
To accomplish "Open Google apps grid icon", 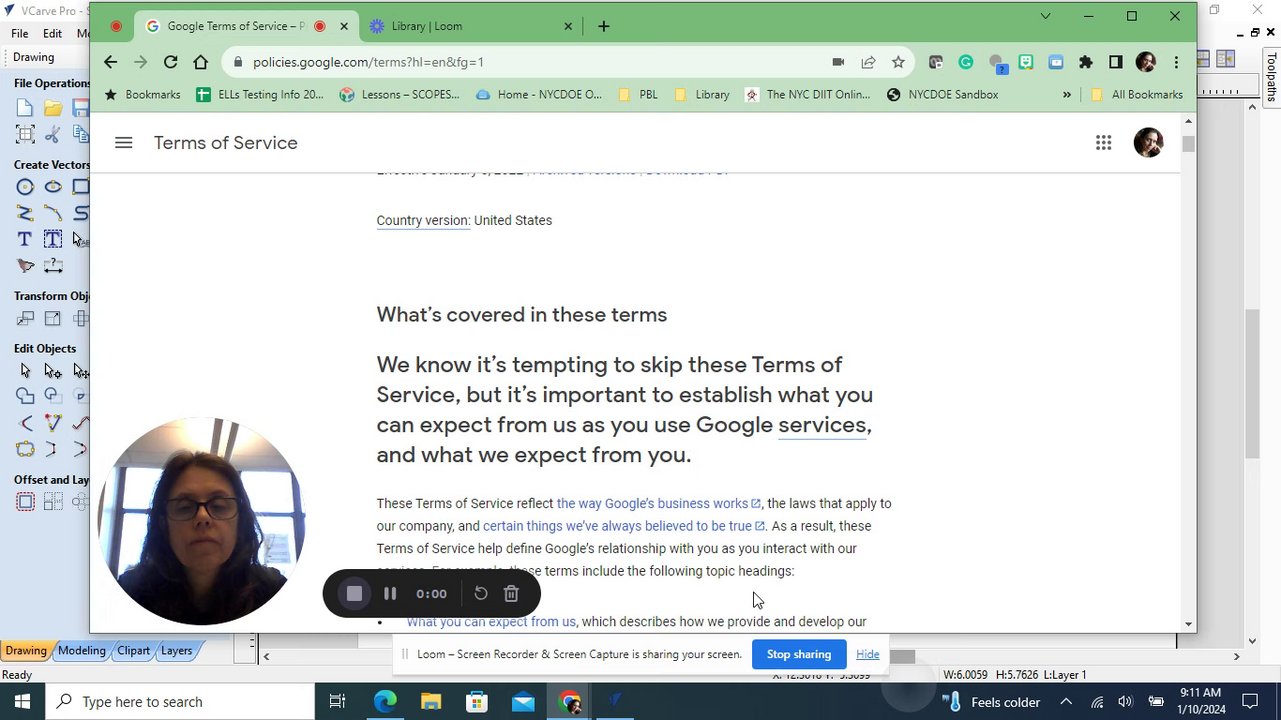I will pos(1103,143).
